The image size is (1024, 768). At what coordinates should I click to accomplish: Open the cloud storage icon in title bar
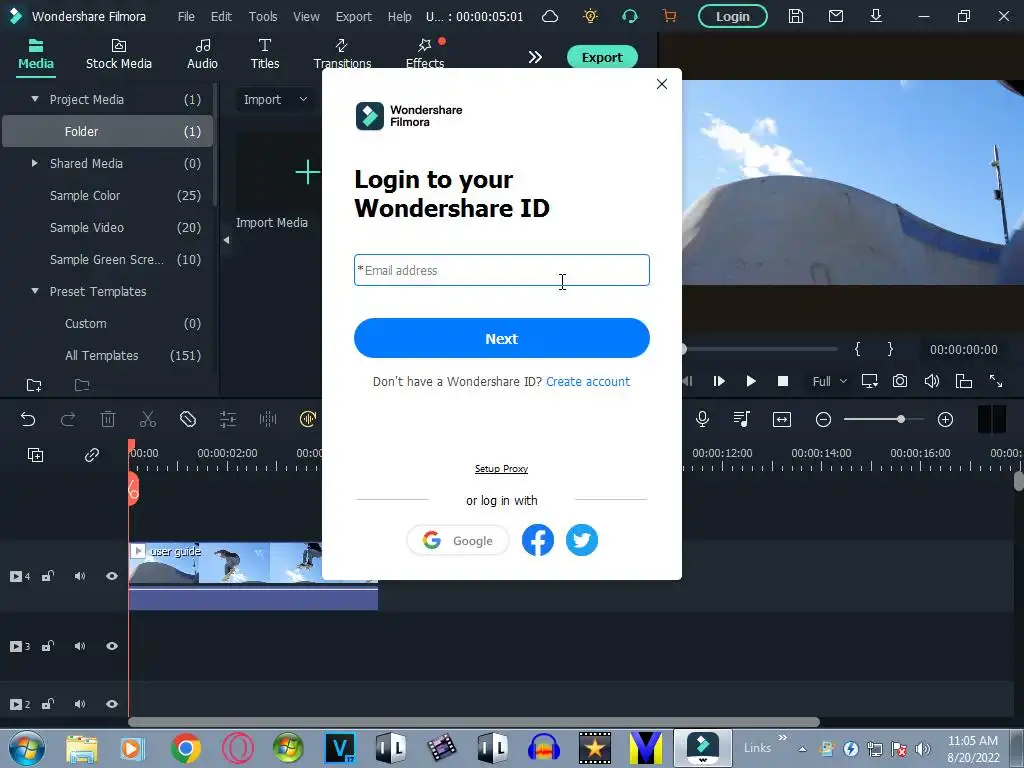pos(550,16)
